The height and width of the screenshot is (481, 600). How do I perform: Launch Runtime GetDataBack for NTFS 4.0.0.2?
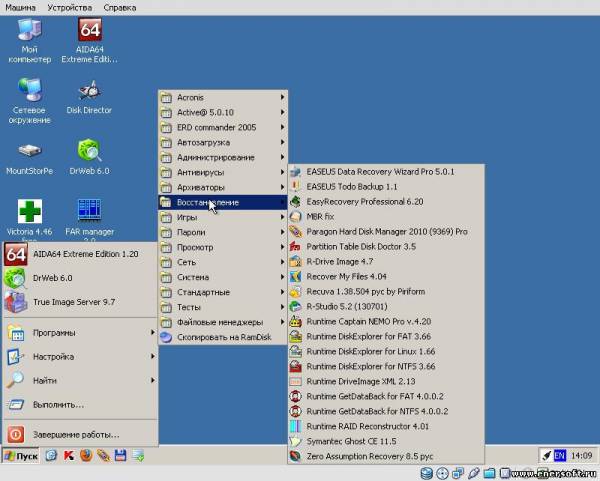coord(386,411)
